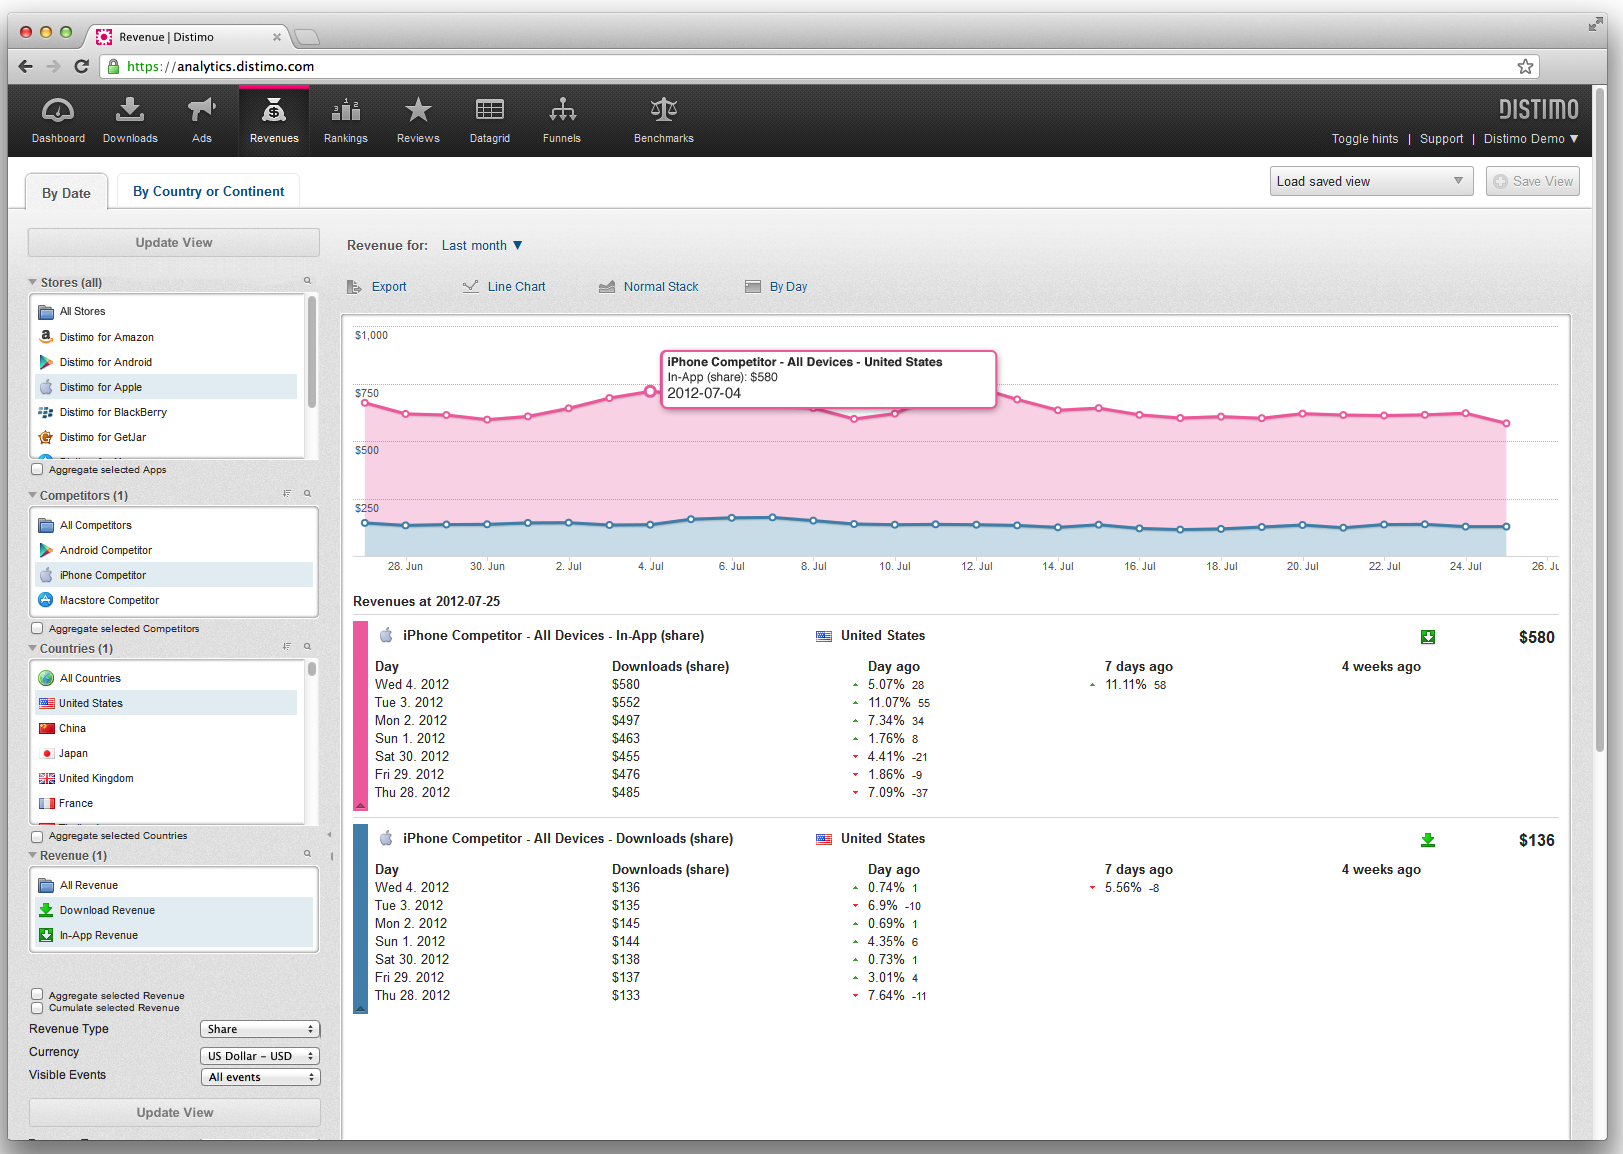Open the Ads megaphone icon
The image size is (1623, 1154).
click(202, 111)
